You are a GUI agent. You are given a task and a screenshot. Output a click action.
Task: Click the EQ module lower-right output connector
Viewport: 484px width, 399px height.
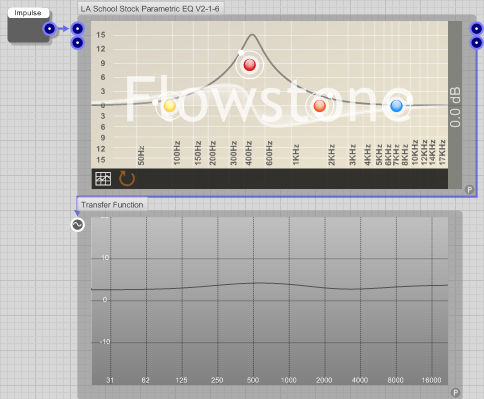coord(477,43)
